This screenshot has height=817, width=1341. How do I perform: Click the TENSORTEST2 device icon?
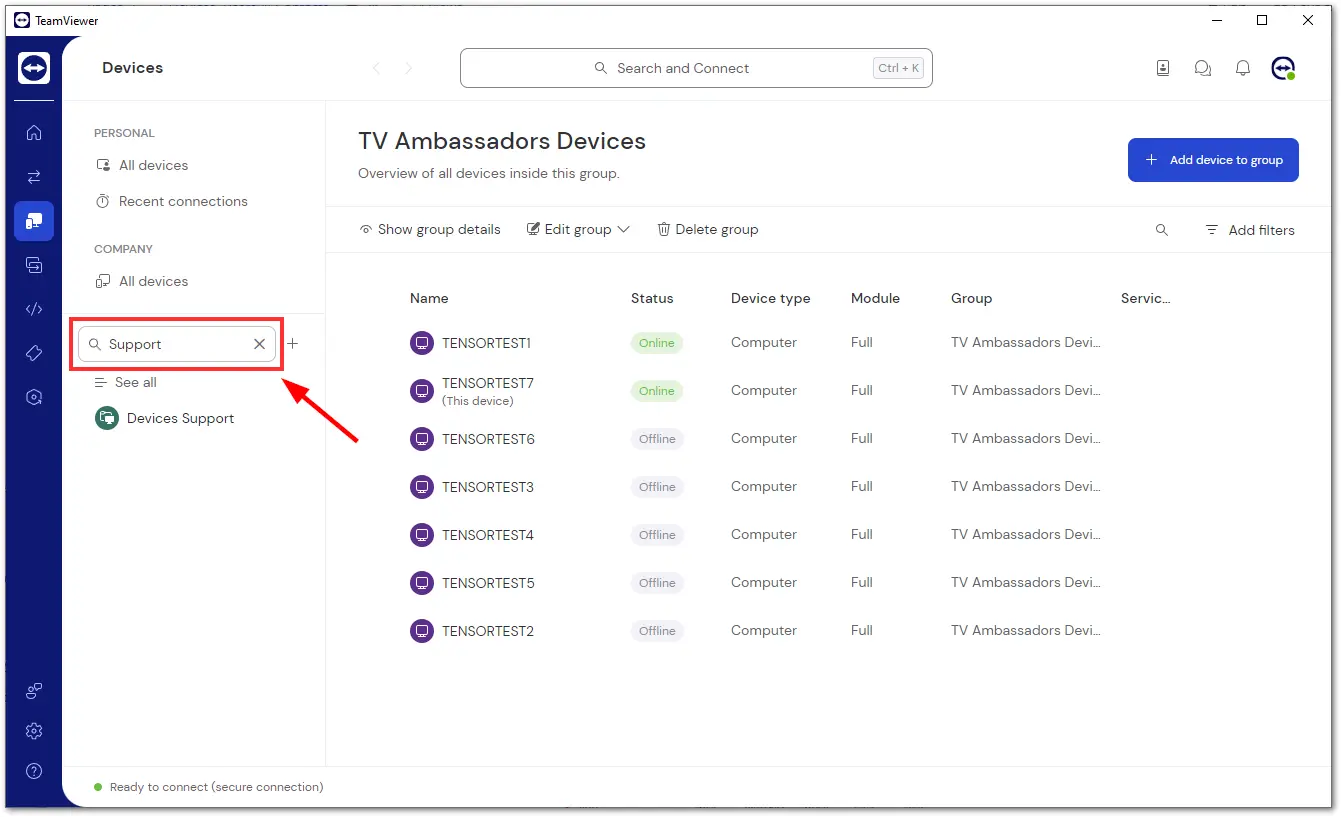pos(422,631)
